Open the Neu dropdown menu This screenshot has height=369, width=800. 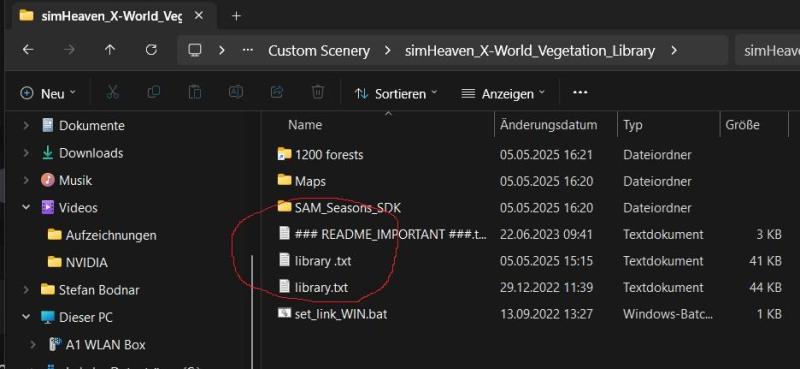pyautogui.click(x=48, y=93)
